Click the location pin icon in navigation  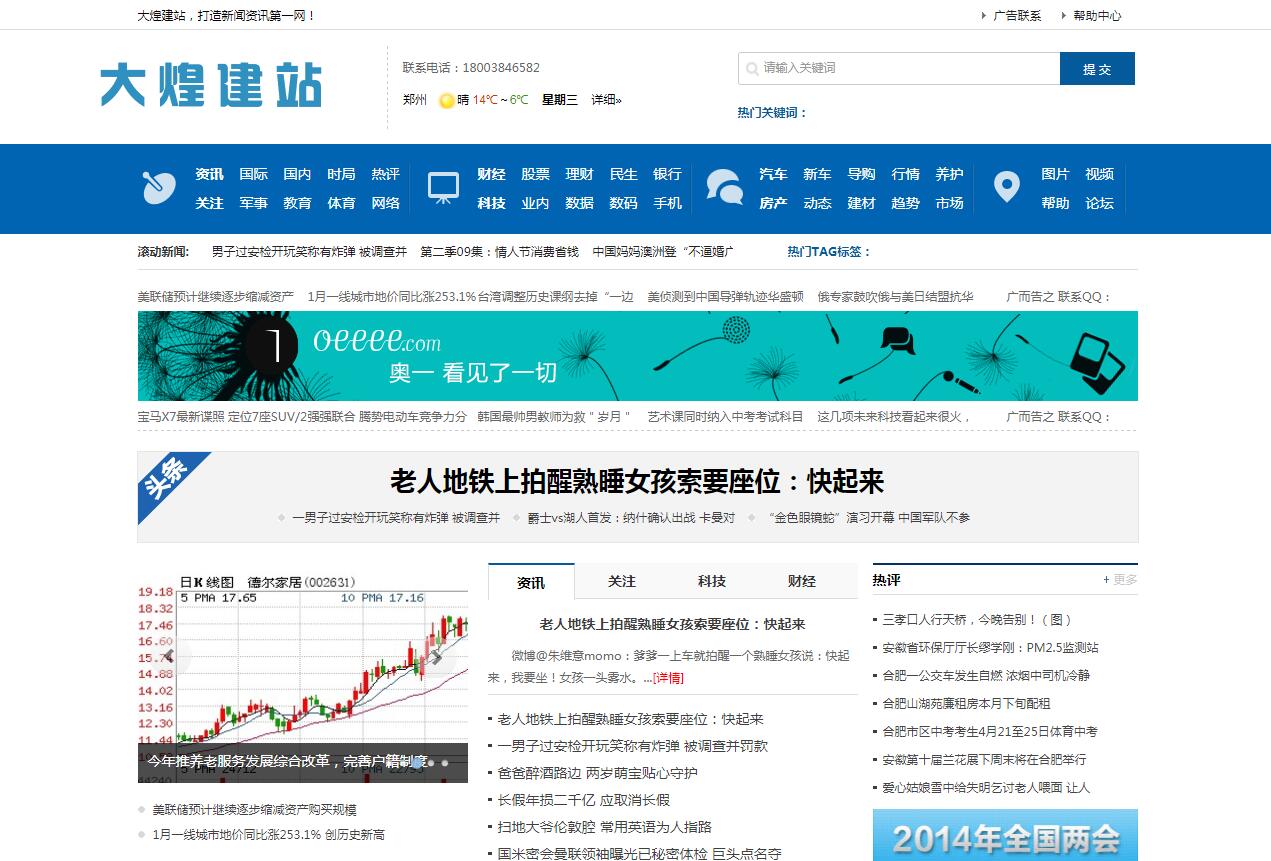(1006, 187)
